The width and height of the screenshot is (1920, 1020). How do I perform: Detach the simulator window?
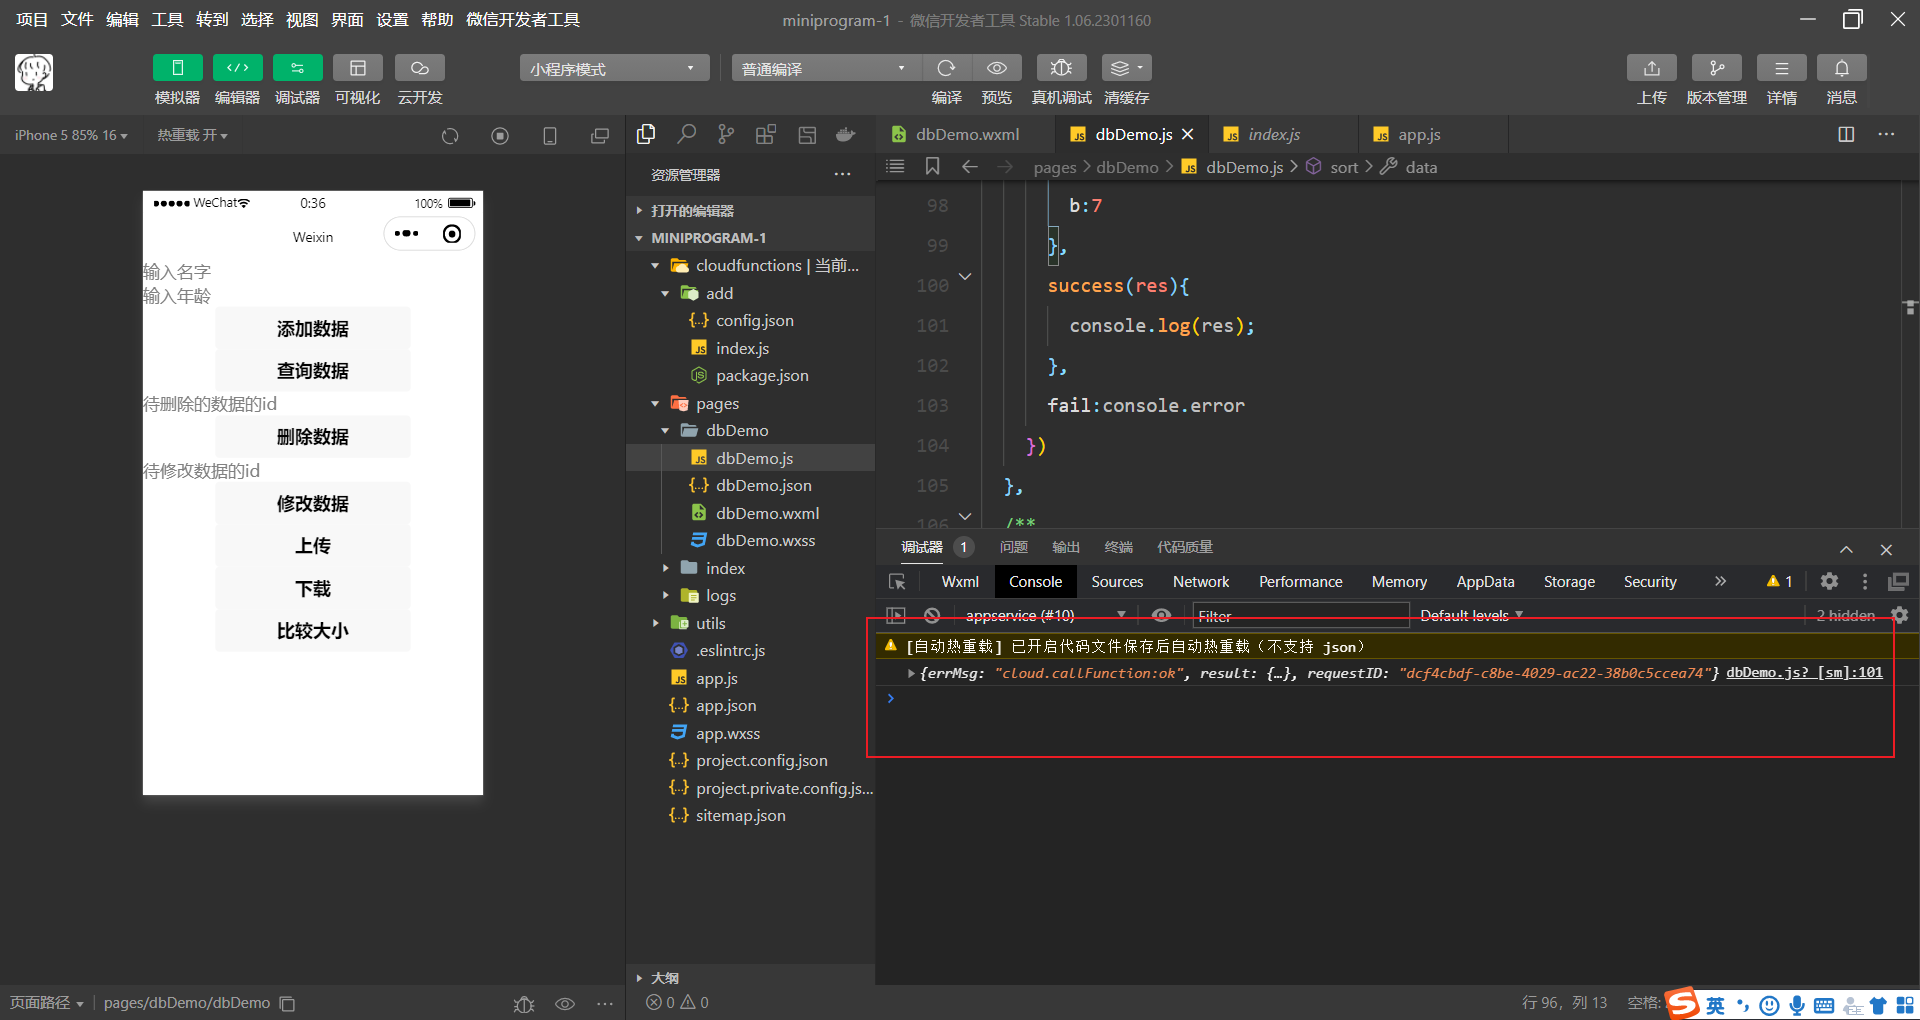pyautogui.click(x=600, y=136)
